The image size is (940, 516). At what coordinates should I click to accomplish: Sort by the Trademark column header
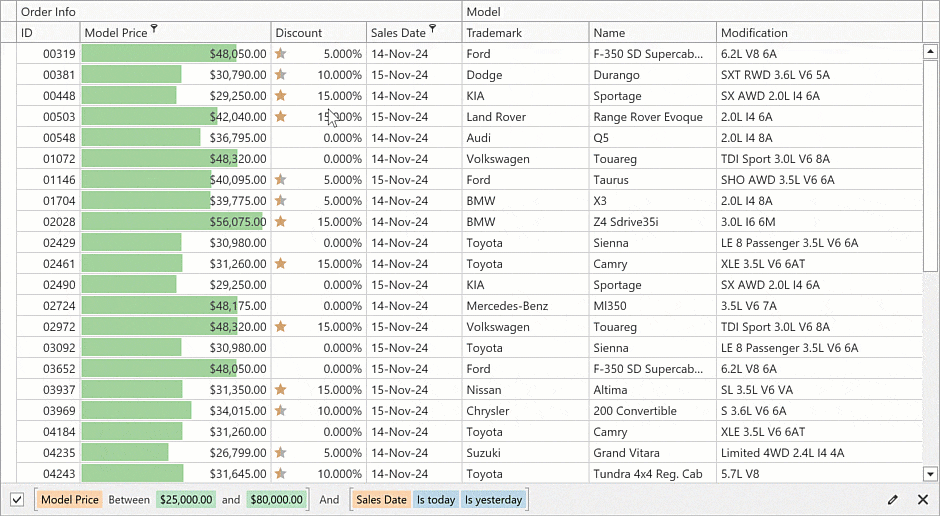525,32
